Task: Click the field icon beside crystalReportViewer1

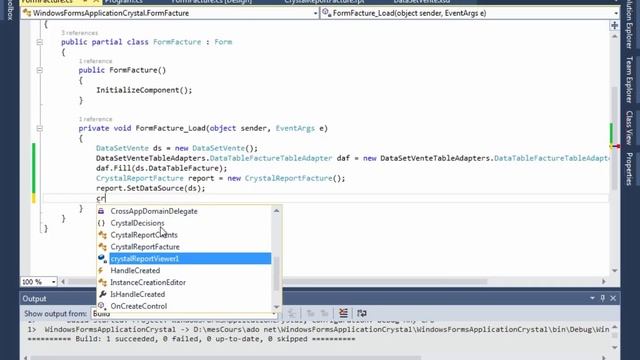Action: coord(102,258)
